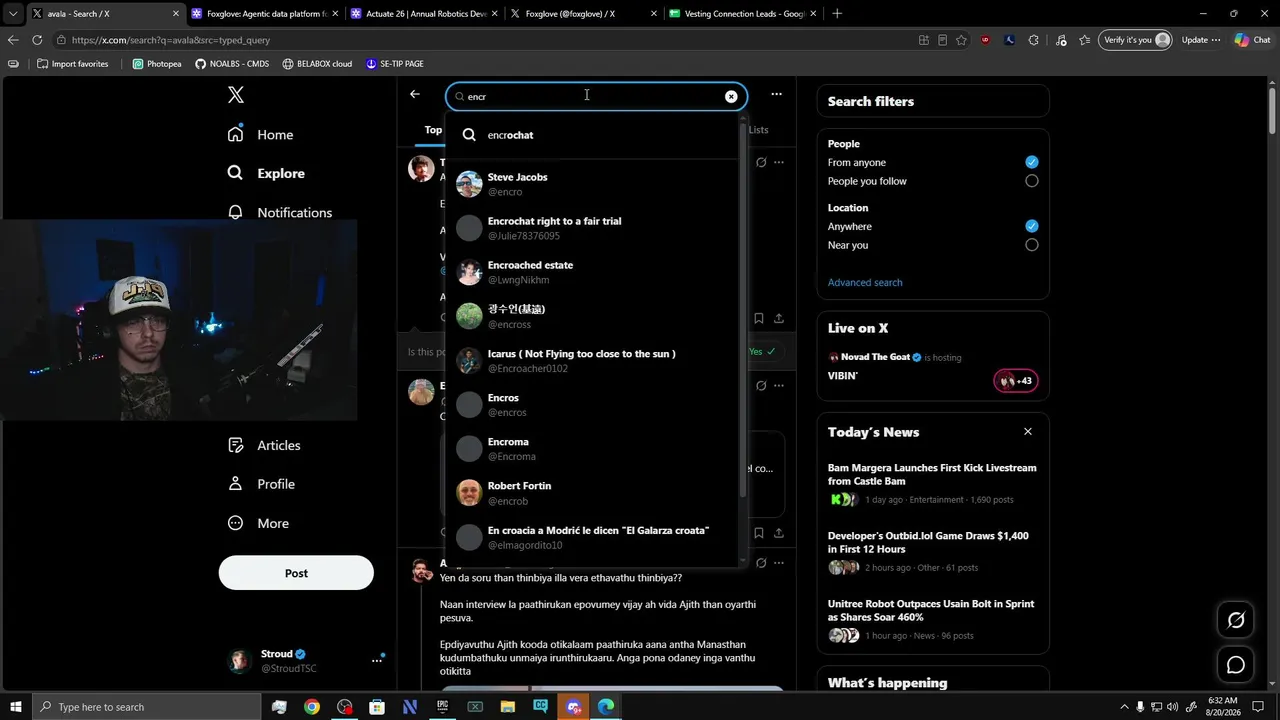Screen dimensions: 1280x720
Task: Open the Advanced search link
Action: pos(865,282)
